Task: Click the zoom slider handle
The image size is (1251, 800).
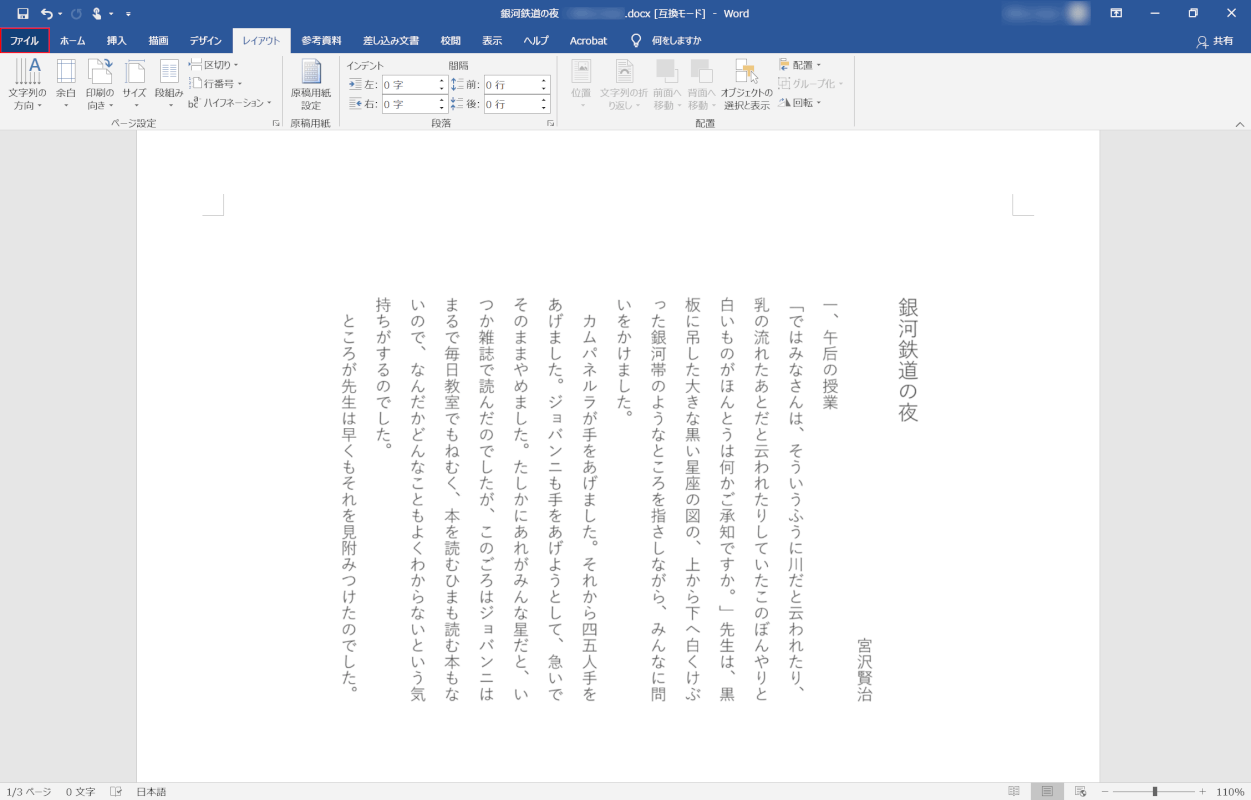Action: (x=1154, y=791)
